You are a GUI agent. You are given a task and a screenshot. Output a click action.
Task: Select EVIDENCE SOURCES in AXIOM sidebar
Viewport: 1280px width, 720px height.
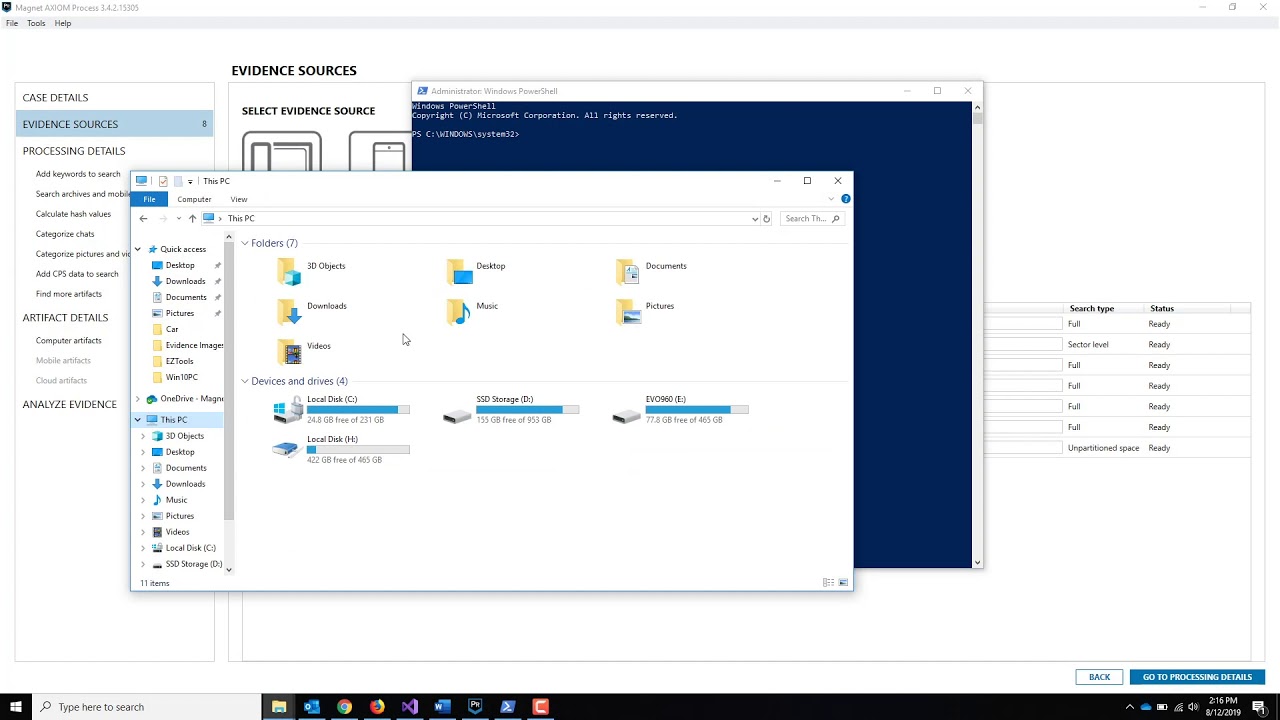point(114,124)
